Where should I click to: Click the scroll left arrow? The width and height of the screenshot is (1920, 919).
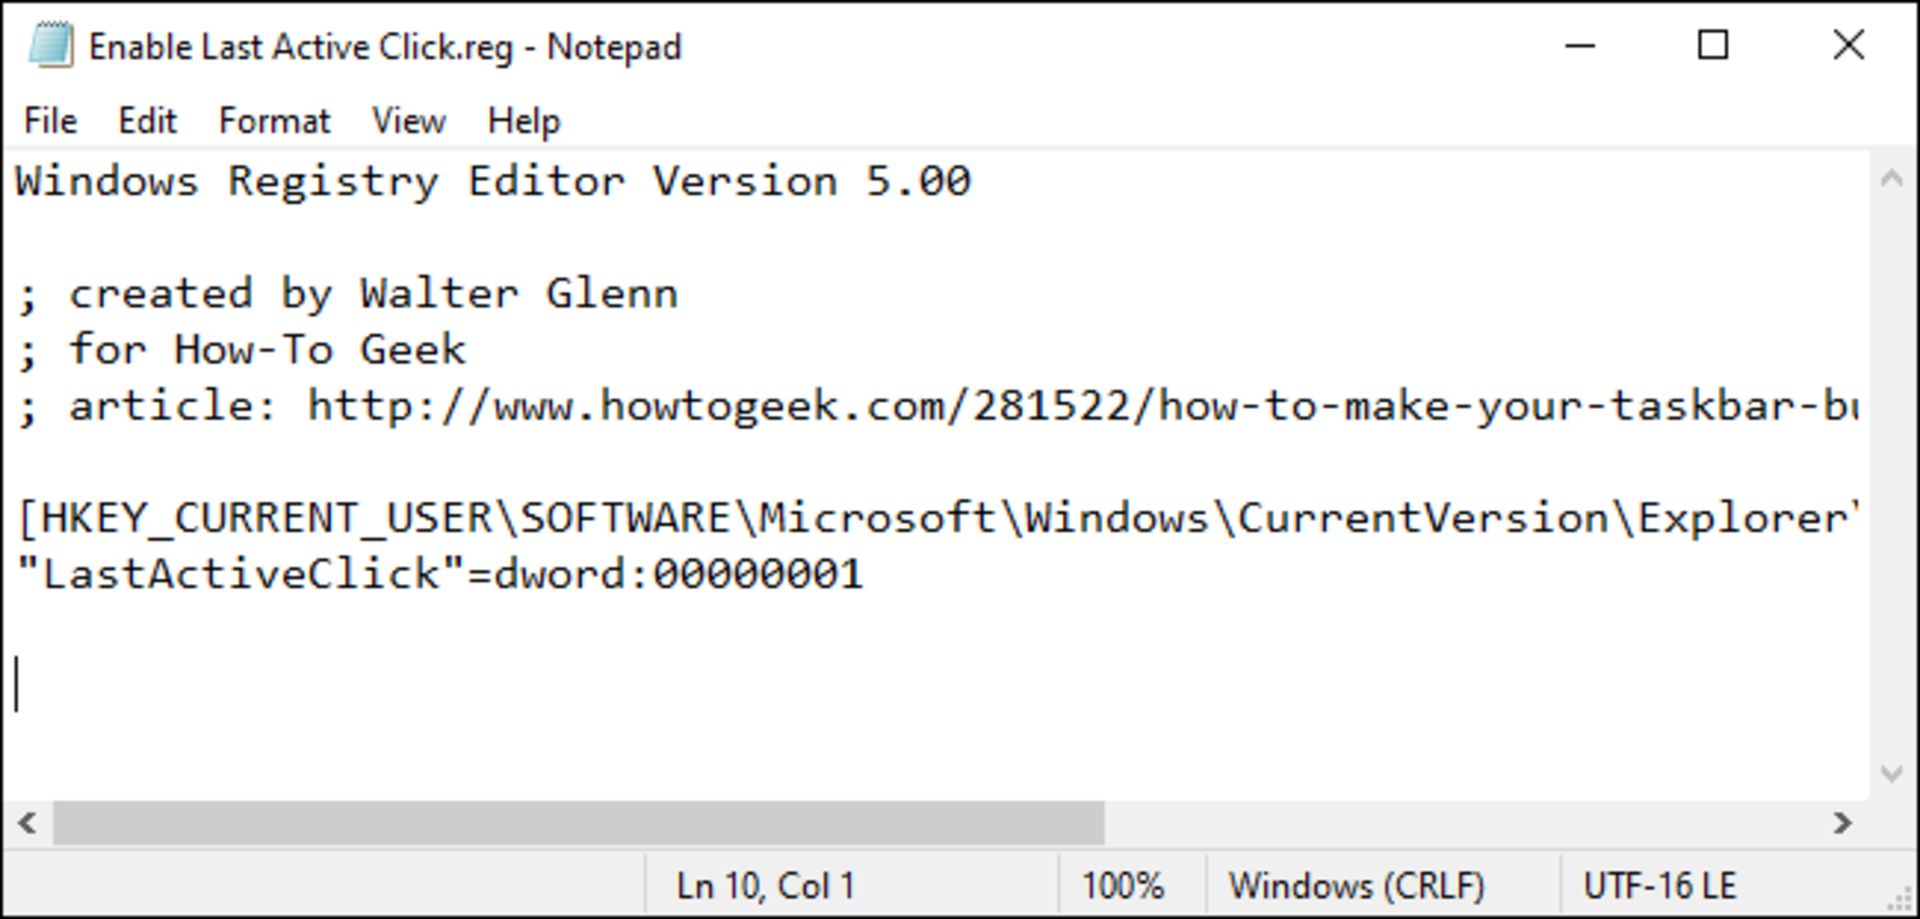click(x=27, y=823)
